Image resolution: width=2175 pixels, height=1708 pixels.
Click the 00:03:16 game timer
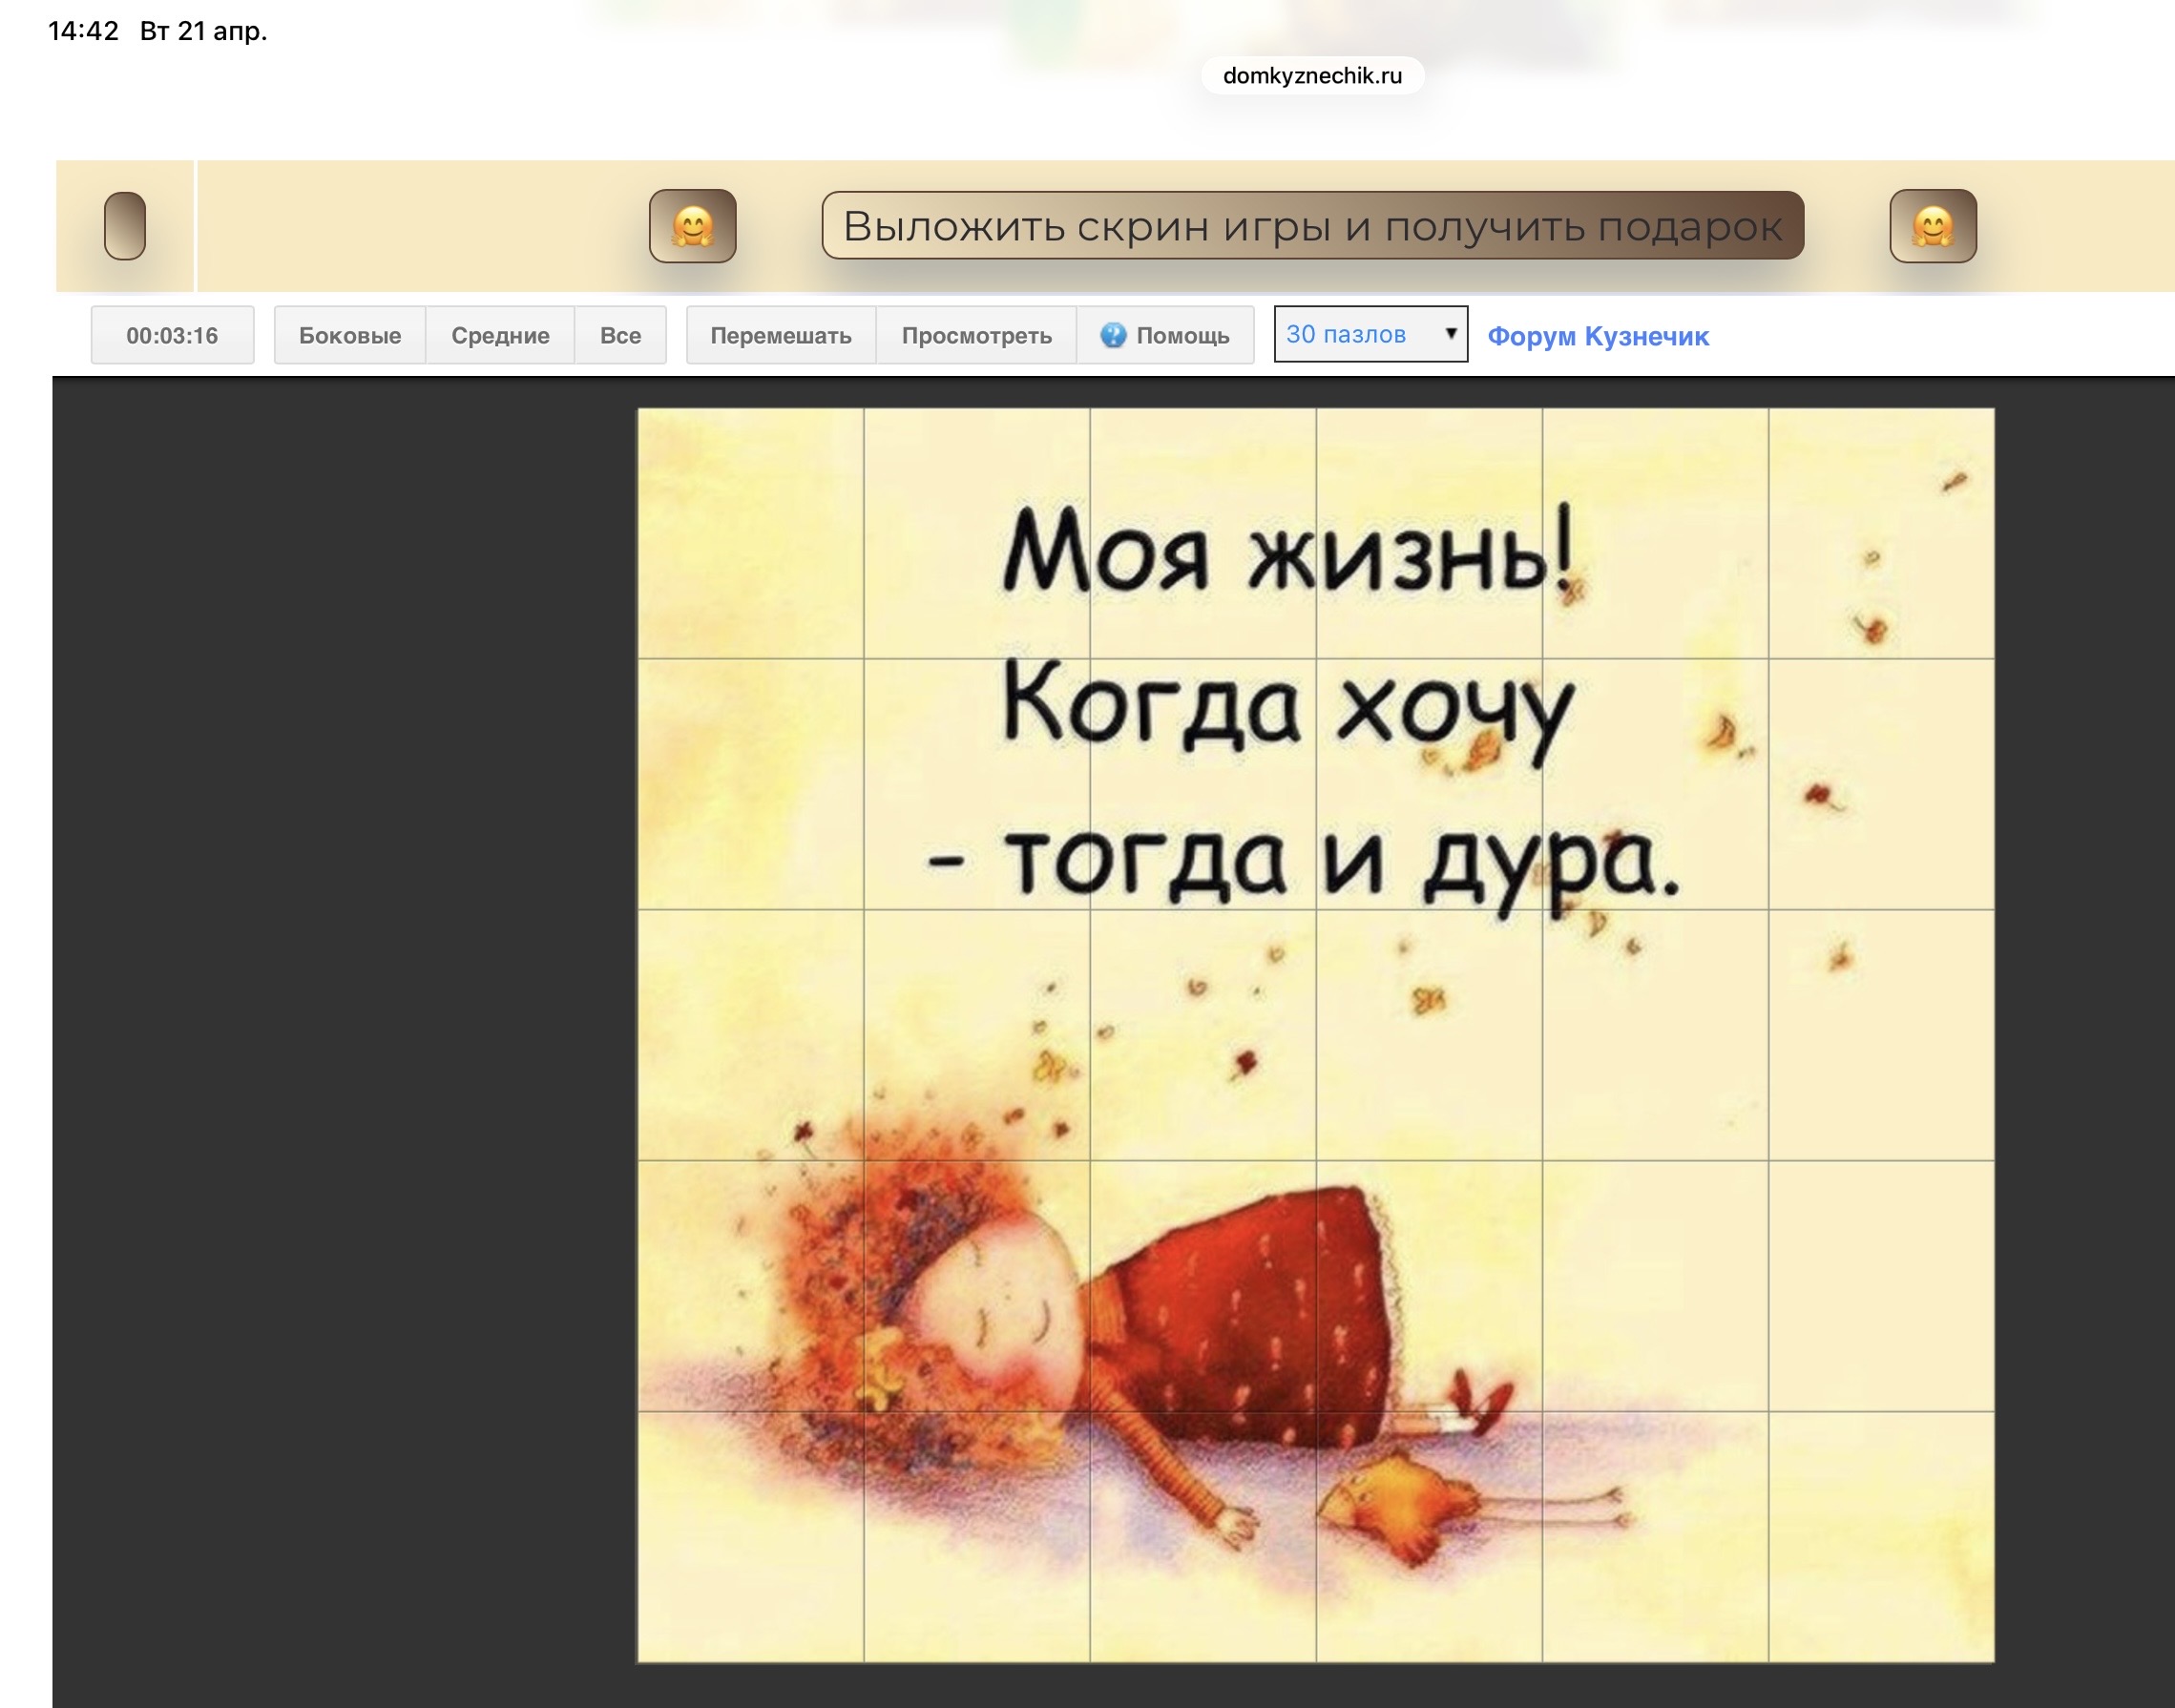(172, 335)
